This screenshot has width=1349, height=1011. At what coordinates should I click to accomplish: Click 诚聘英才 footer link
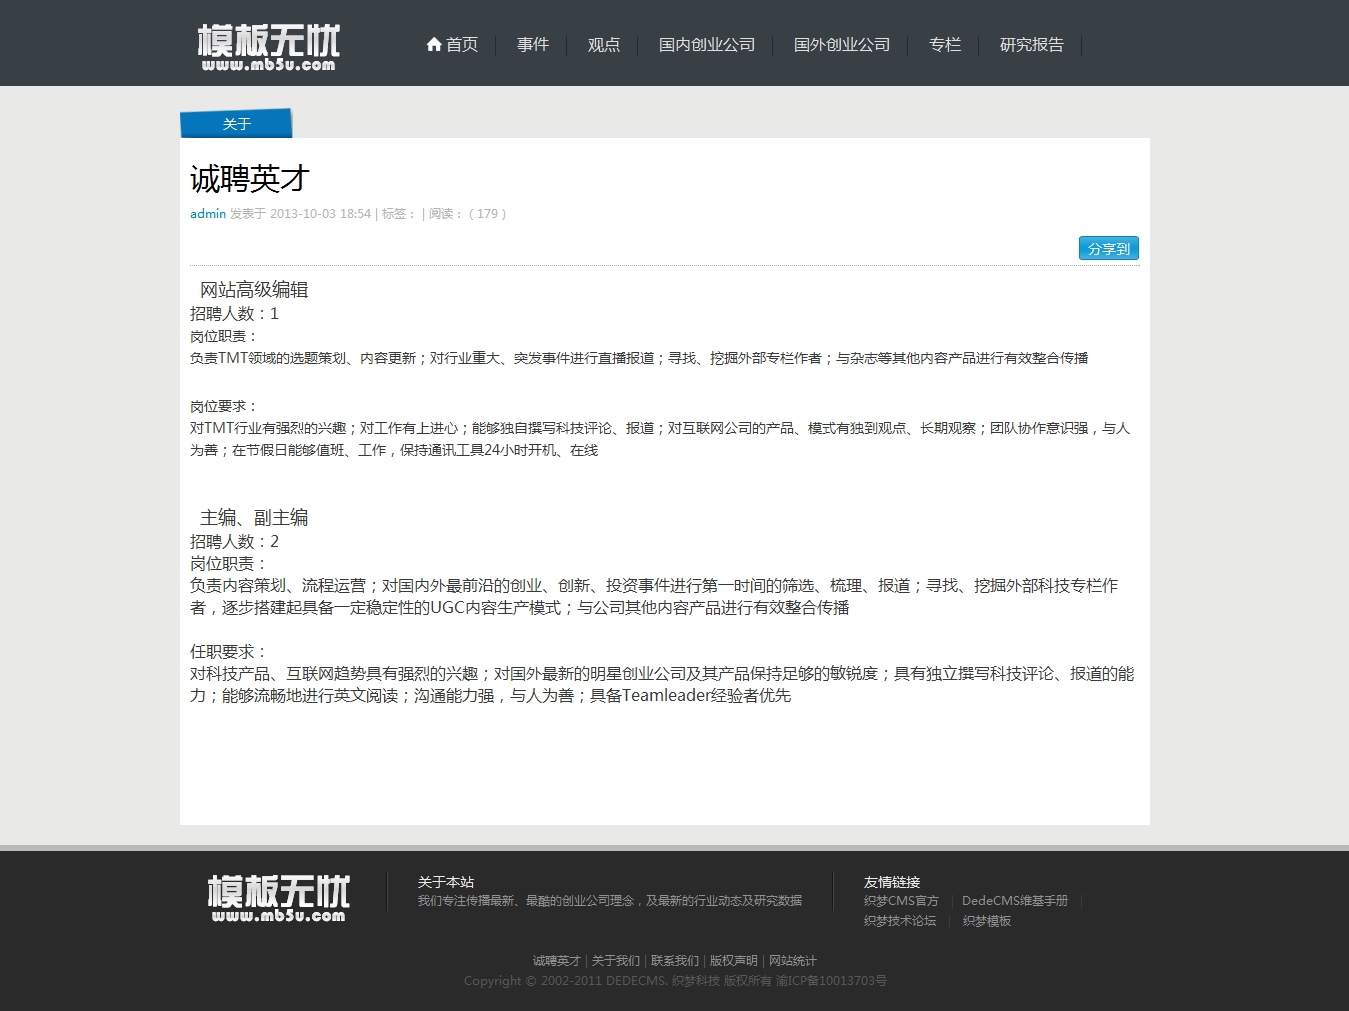click(x=556, y=961)
